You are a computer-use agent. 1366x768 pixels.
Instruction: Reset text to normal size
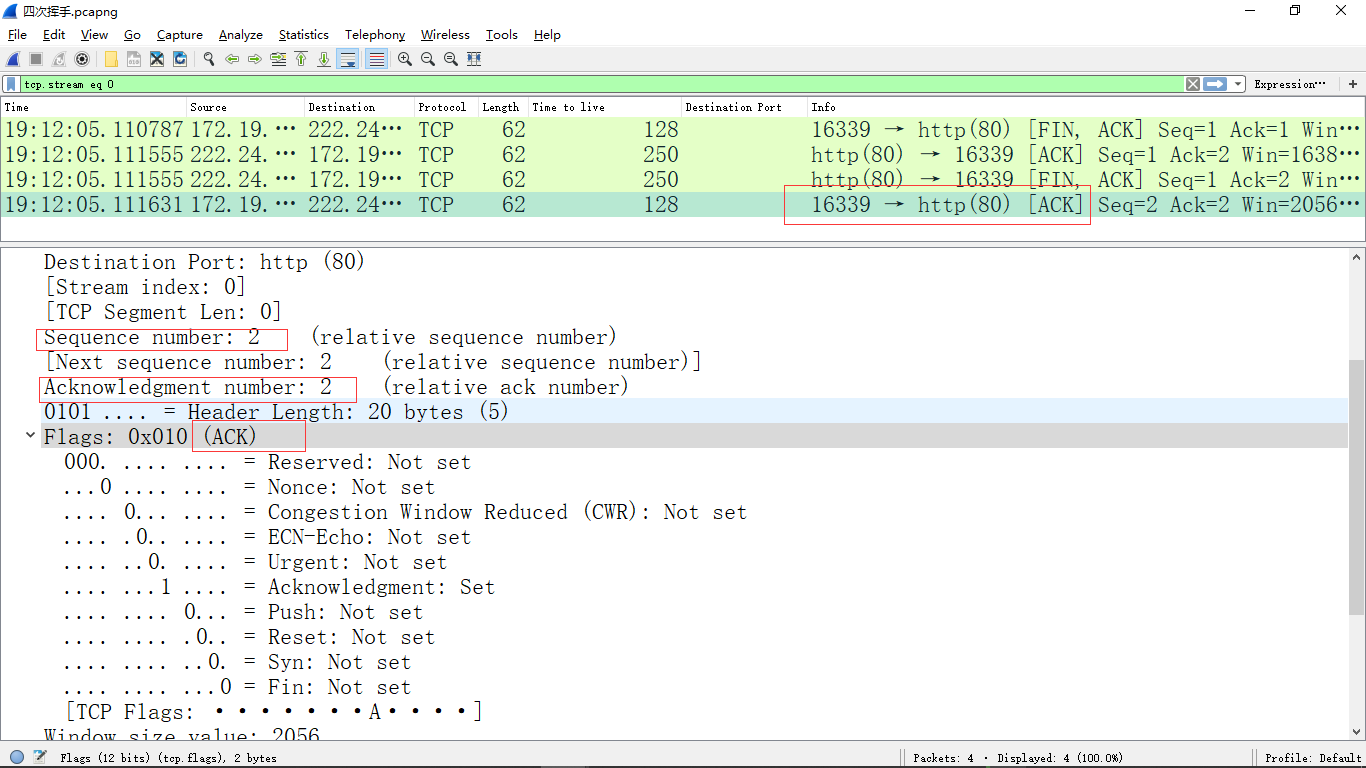coord(451,59)
